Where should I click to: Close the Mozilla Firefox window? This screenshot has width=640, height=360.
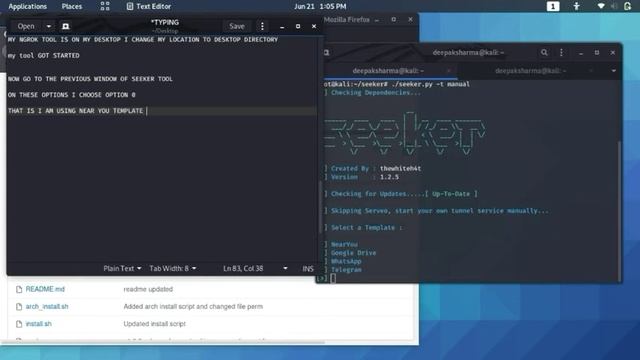point(410,19)
